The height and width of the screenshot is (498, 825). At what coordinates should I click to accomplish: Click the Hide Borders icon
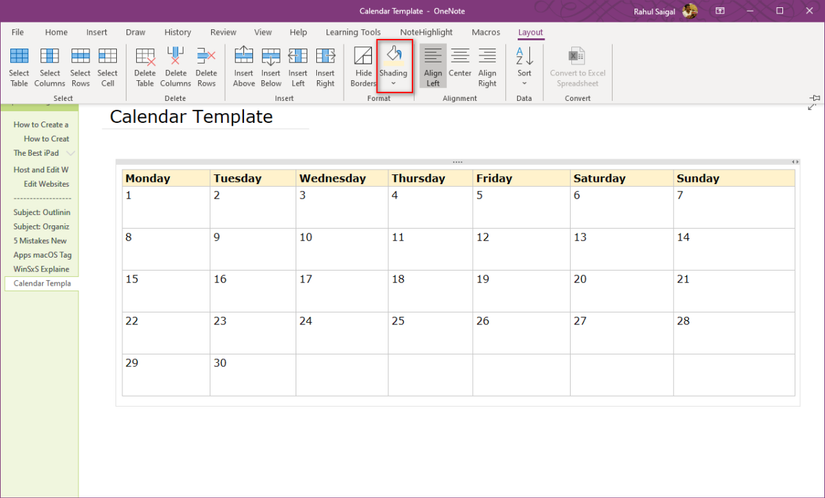pyautogui.click(x=363, y=56)
